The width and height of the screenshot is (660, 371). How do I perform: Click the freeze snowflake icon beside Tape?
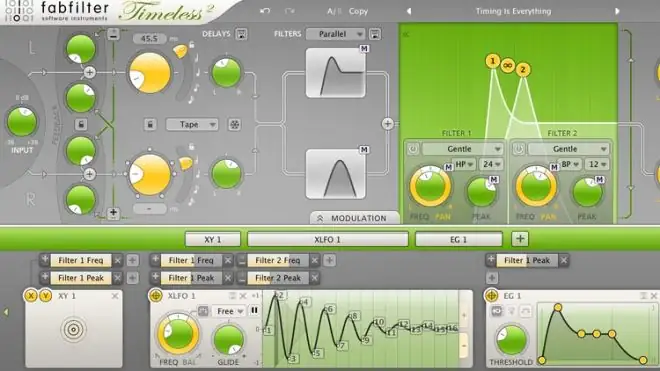[x=234, y=124]
